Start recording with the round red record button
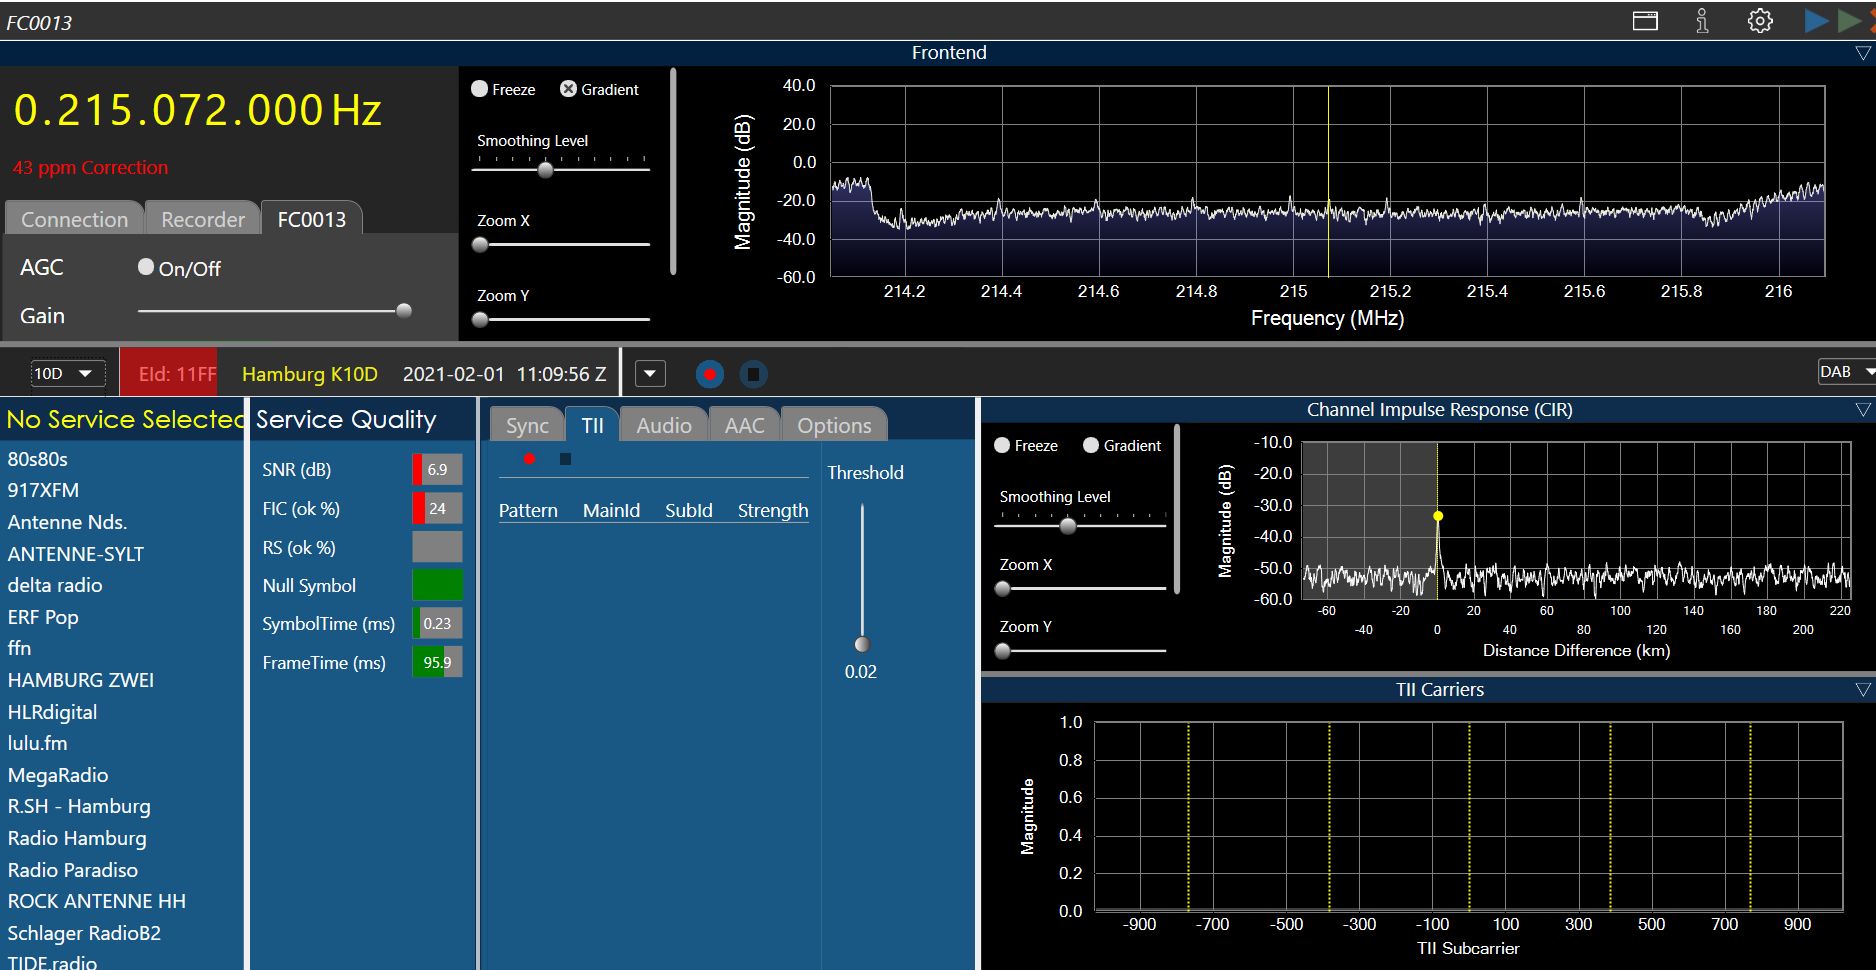 (x=709, y=374)
